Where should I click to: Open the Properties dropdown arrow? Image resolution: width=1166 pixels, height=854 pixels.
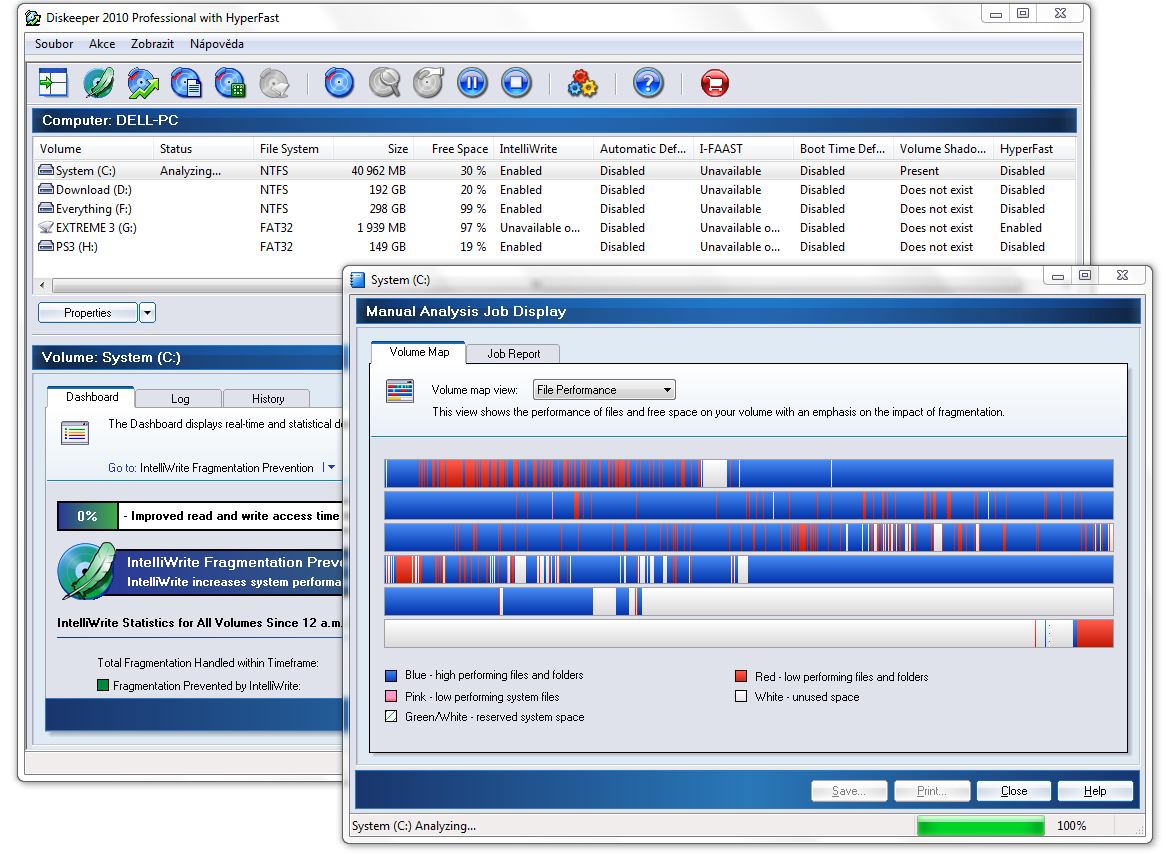click(147, 313)
